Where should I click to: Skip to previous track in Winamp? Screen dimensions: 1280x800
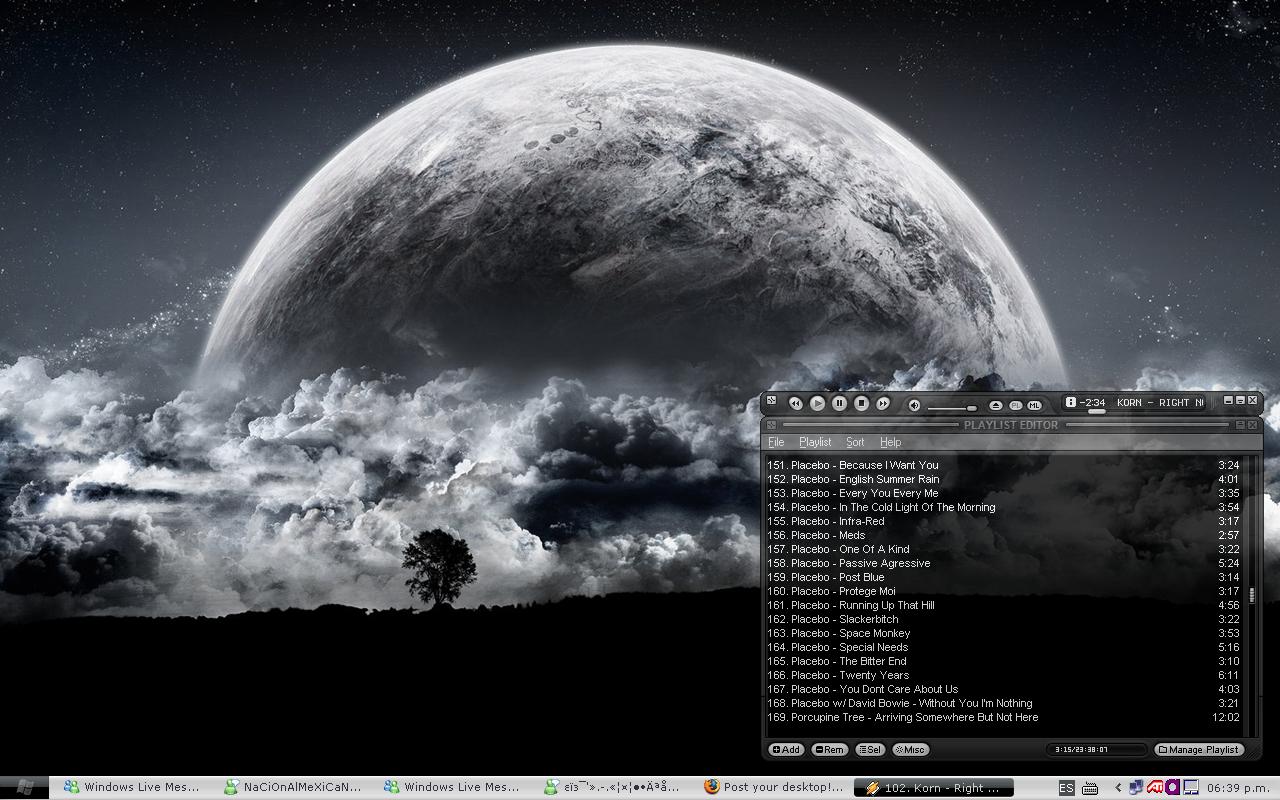pyautogui.click(x=795, y=403)
